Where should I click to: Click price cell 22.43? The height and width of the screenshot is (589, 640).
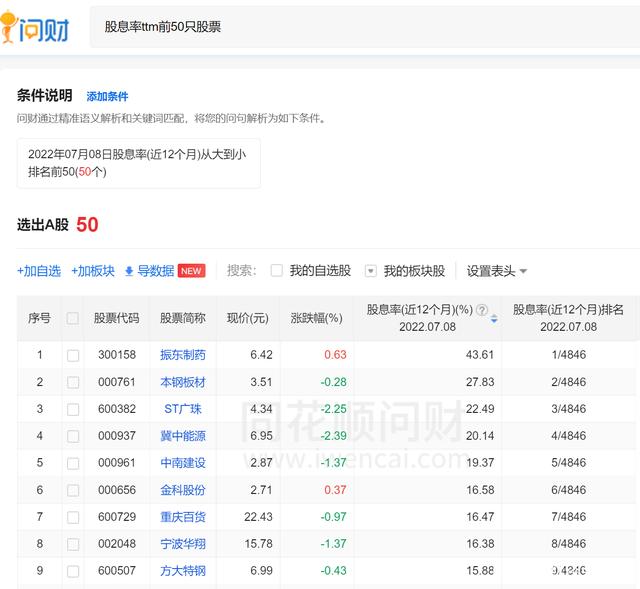coord(258,517)
